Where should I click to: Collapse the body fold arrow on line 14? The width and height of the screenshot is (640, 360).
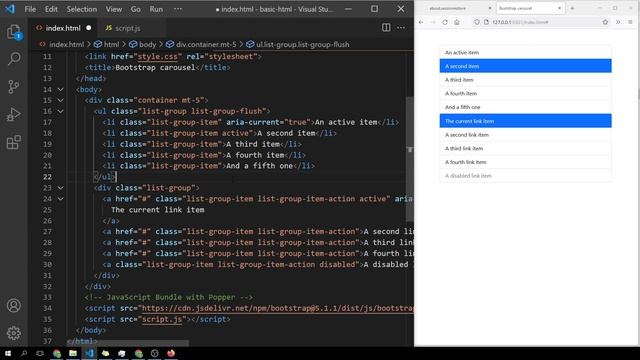[60, 89]
